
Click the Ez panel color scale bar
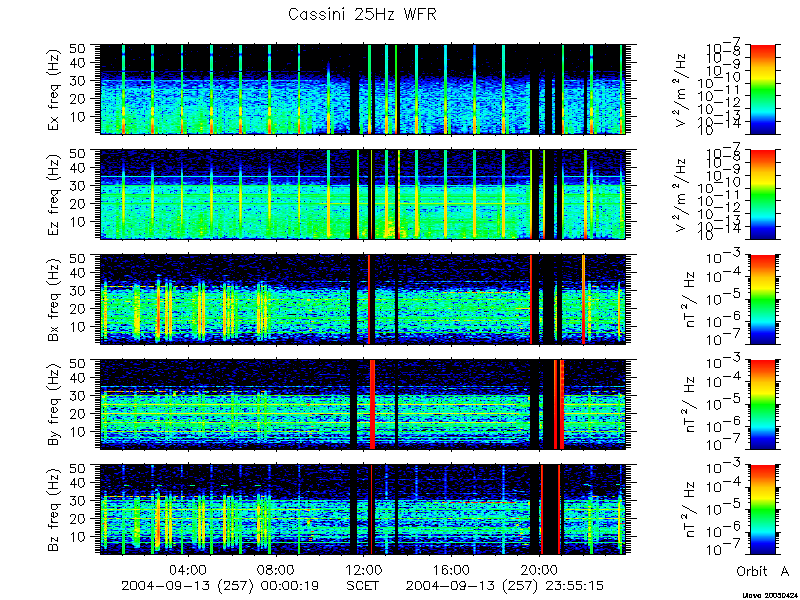point(762,194)
